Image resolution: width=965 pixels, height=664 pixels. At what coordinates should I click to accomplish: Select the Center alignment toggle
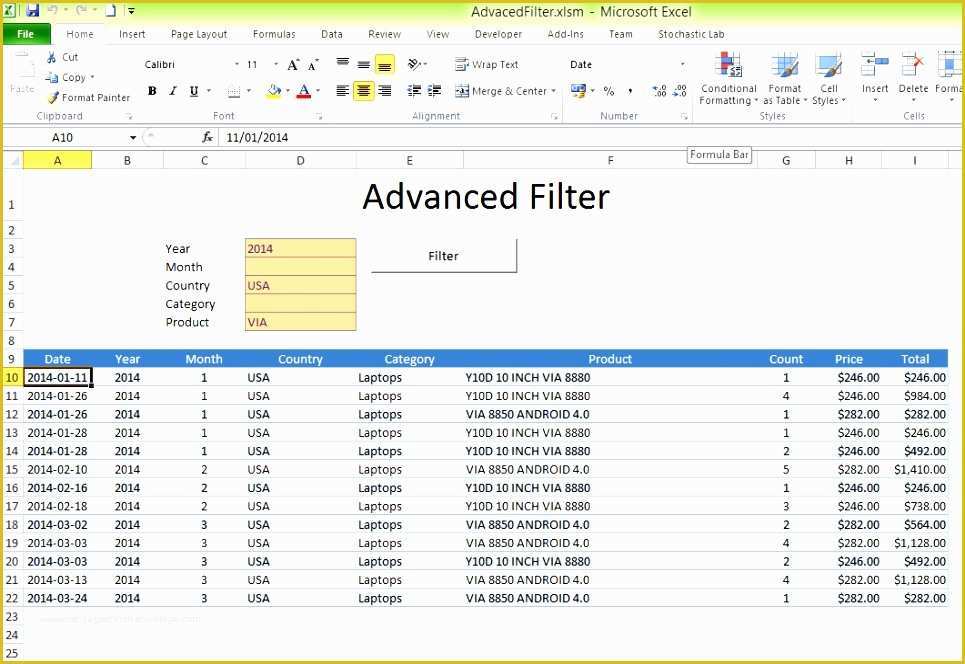point(362,90)
